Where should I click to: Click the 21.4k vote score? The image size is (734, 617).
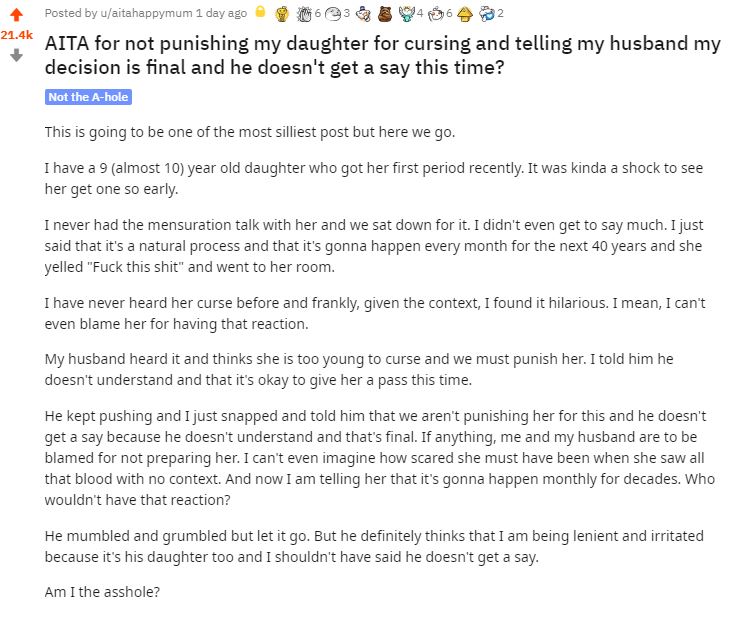point(16,35)
